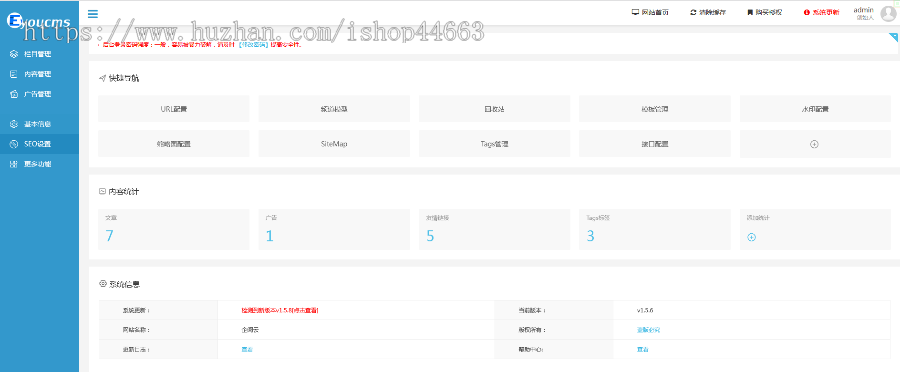Open the Tags count card showing 3
The image size is (900, 372).
(655, 229)
